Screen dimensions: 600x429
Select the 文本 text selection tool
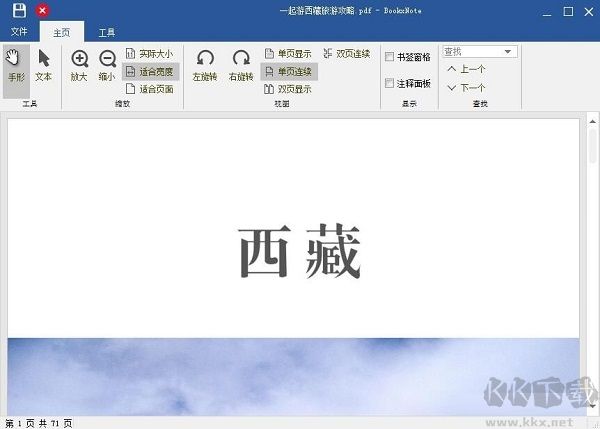click(43, 66)
